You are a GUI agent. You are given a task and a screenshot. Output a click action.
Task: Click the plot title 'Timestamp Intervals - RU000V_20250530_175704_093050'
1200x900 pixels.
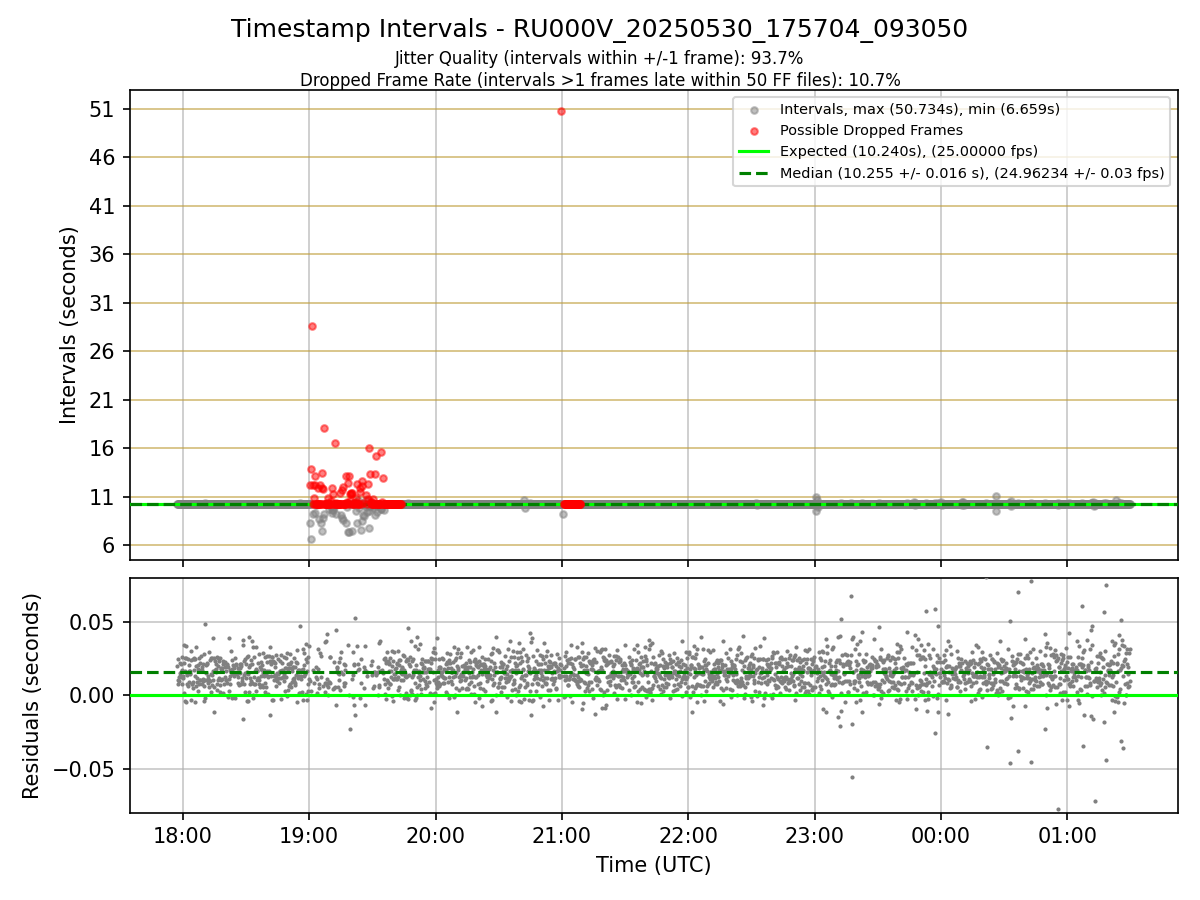[x=599, y=29]
